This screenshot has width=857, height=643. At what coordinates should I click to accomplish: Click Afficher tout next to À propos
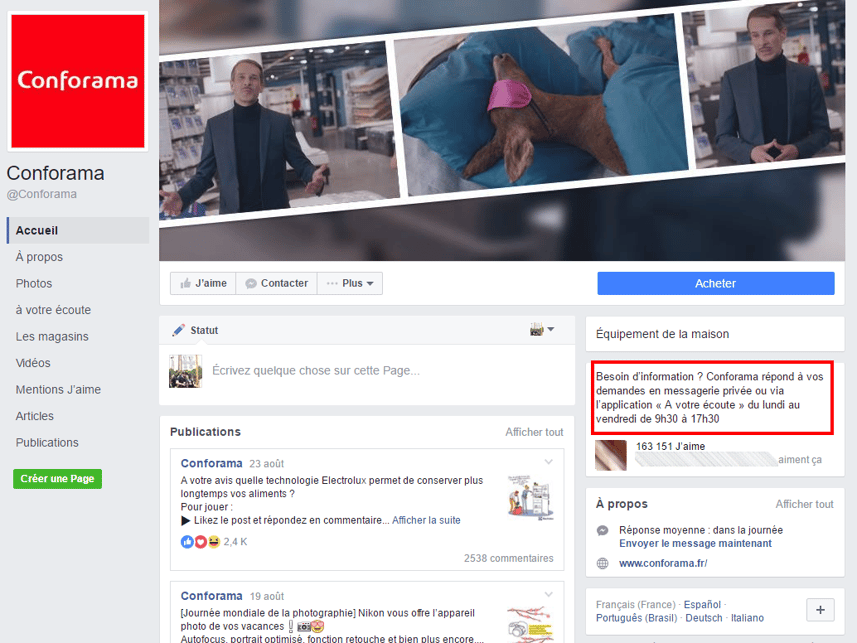tap(805, 504)
